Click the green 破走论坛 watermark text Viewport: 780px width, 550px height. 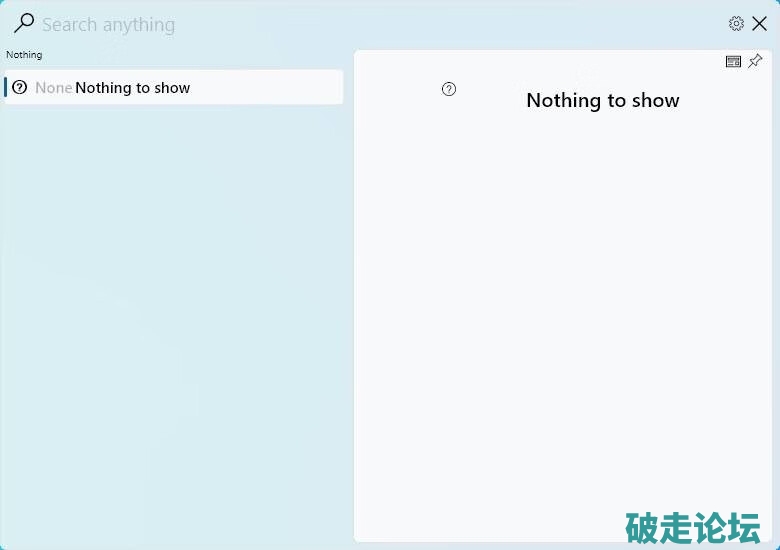point(692,527)
